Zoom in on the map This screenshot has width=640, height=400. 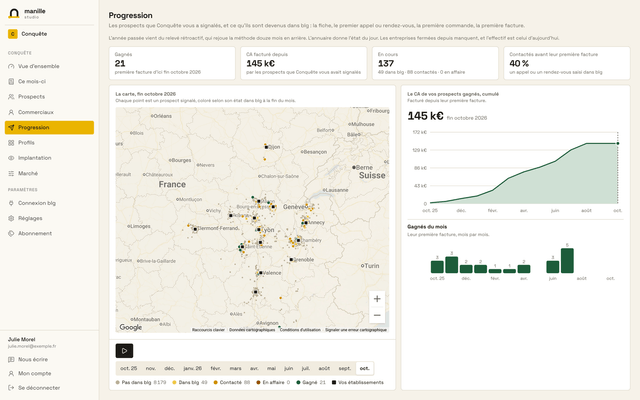(x=377, y=299)
